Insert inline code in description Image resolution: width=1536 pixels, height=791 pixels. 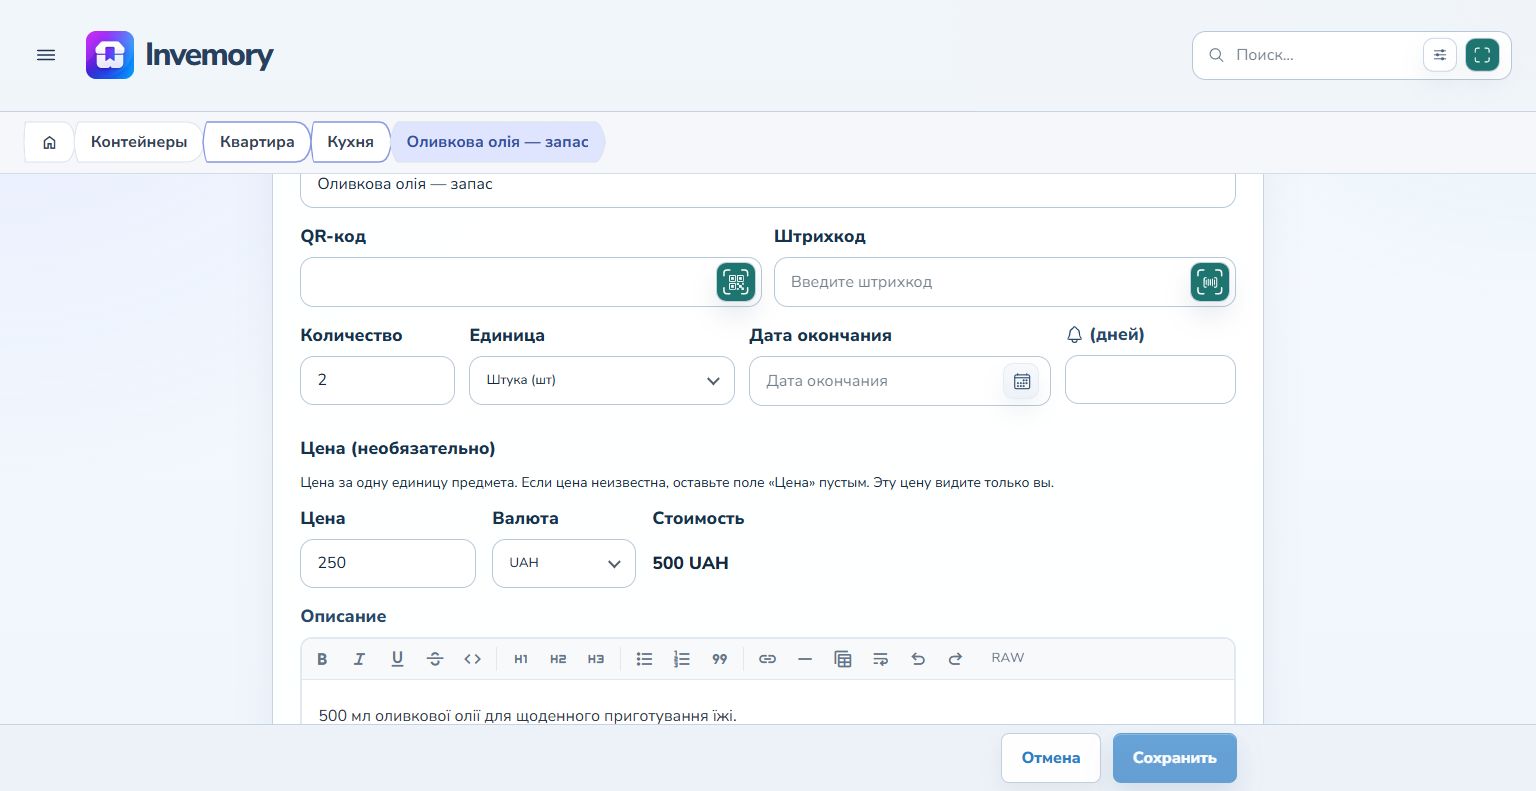pyautogui.click(x=473, y=659)
